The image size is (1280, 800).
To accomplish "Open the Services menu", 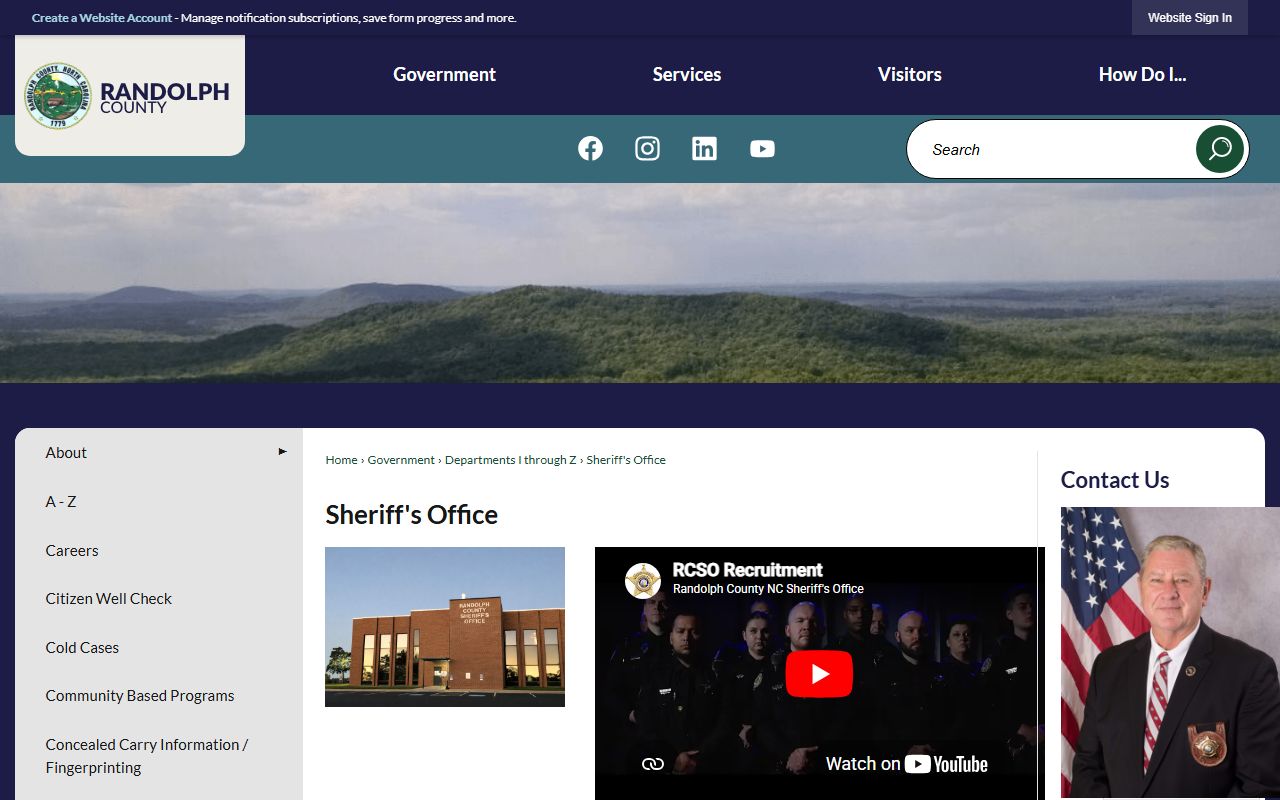I will (x=687, y=74).
